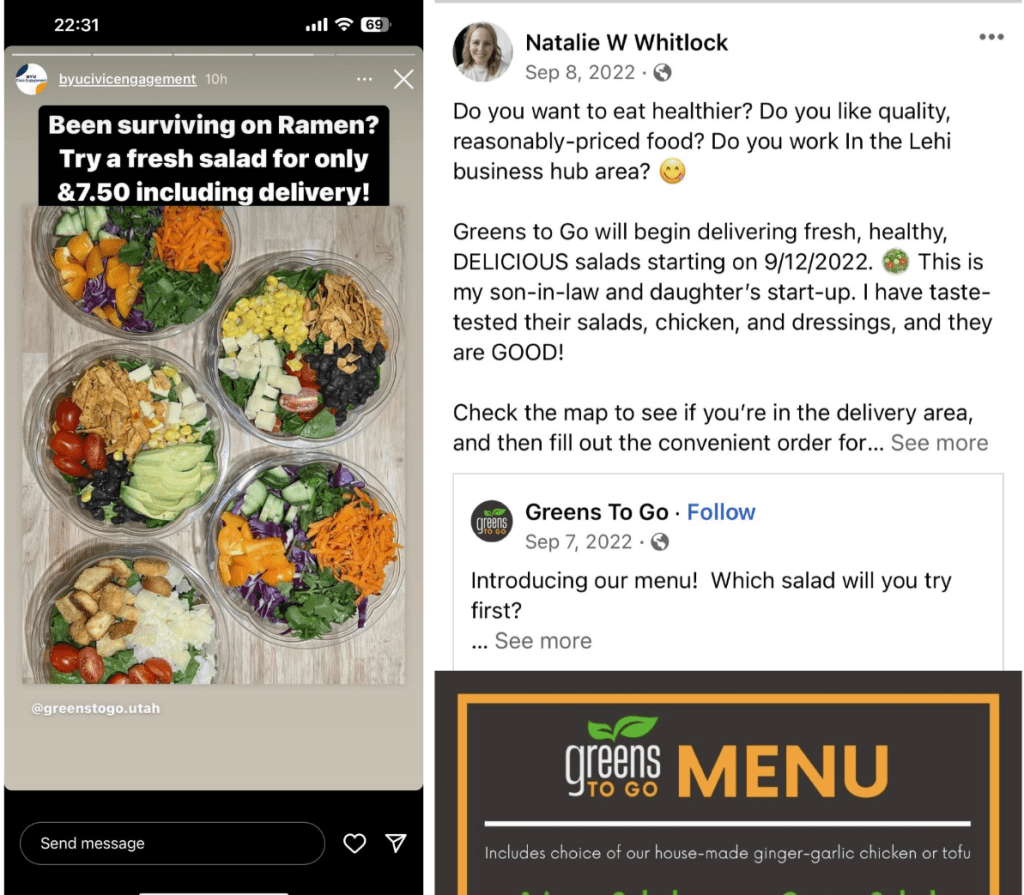Open Natalie W Whitlock name link
The image size is (1024, 895).
coord(626,42)
